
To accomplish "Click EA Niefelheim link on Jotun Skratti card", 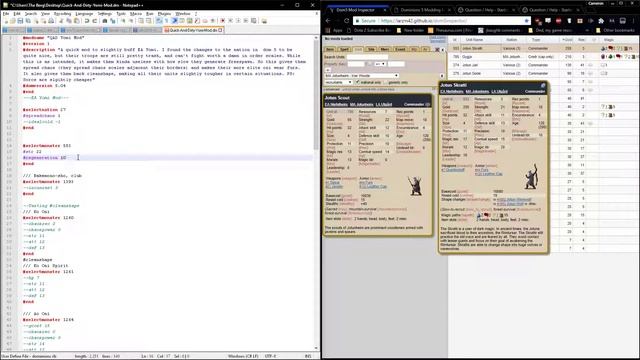I will (452, 91).
